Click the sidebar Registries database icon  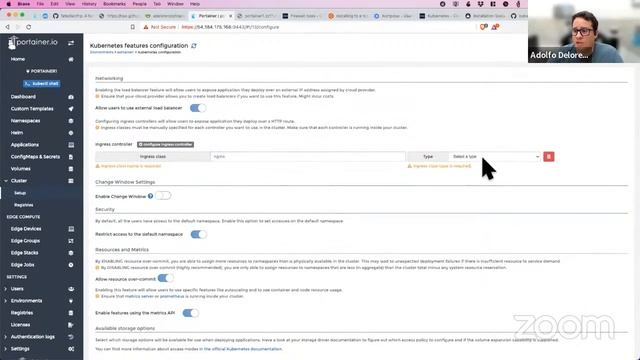(71, 313)
